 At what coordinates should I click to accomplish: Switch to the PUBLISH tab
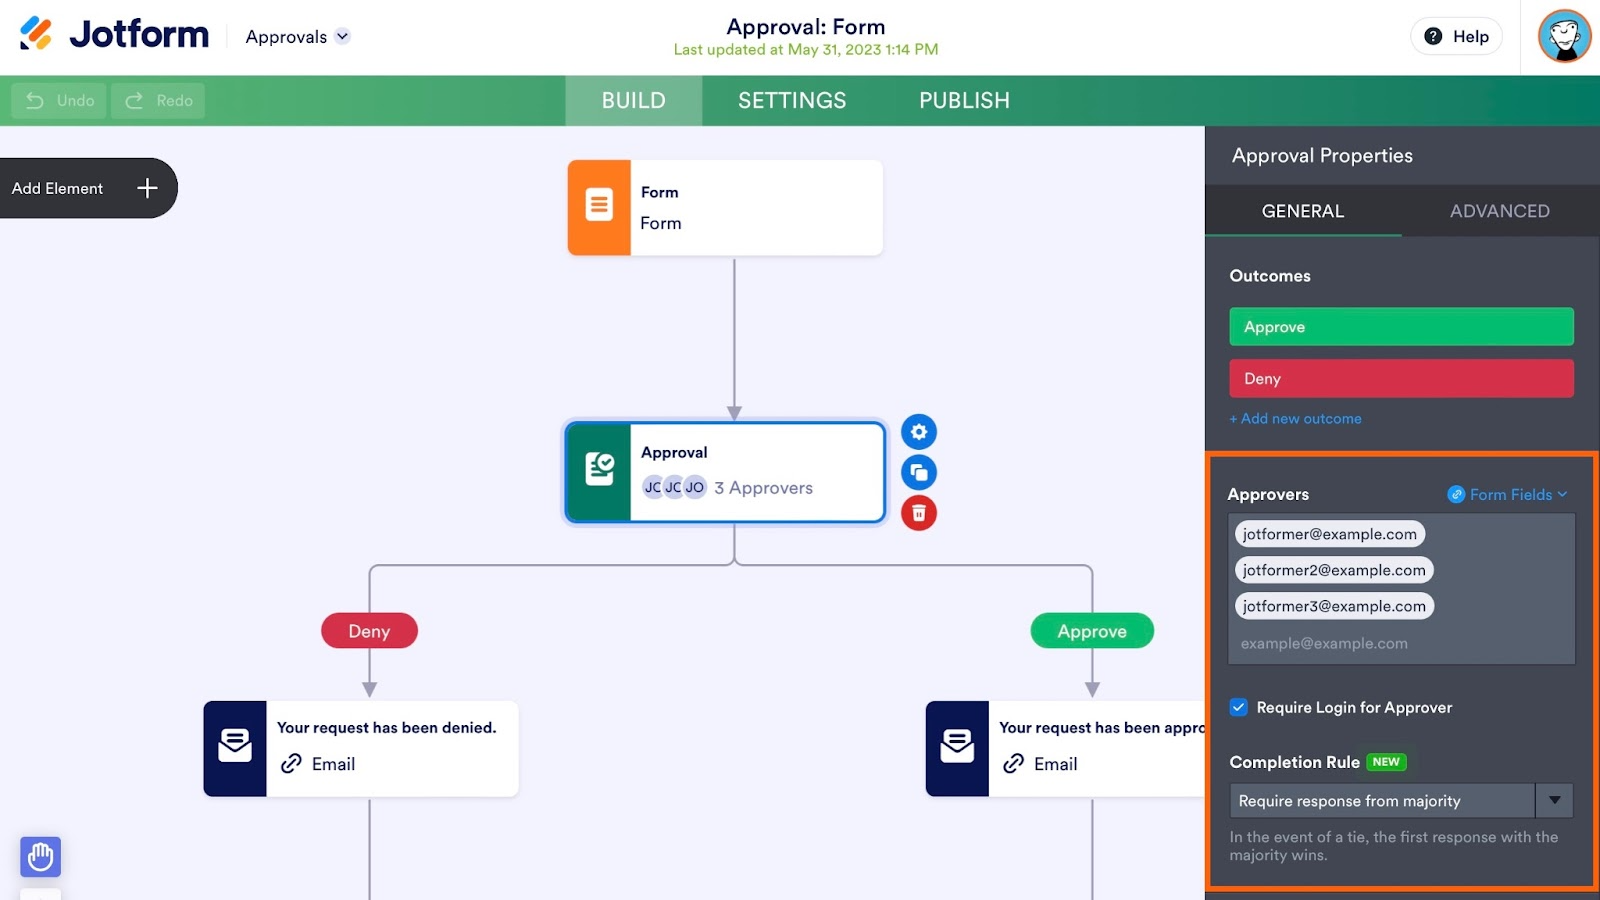964,101
